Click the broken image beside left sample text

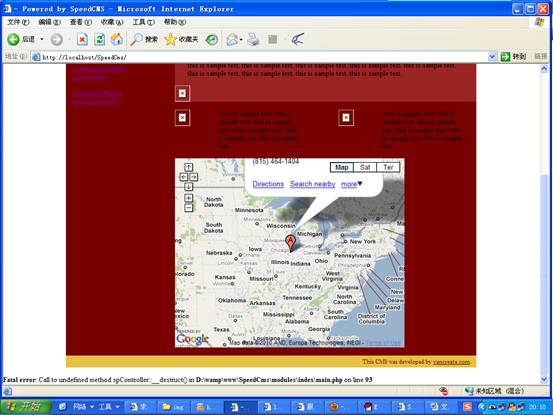pos(182,117)
